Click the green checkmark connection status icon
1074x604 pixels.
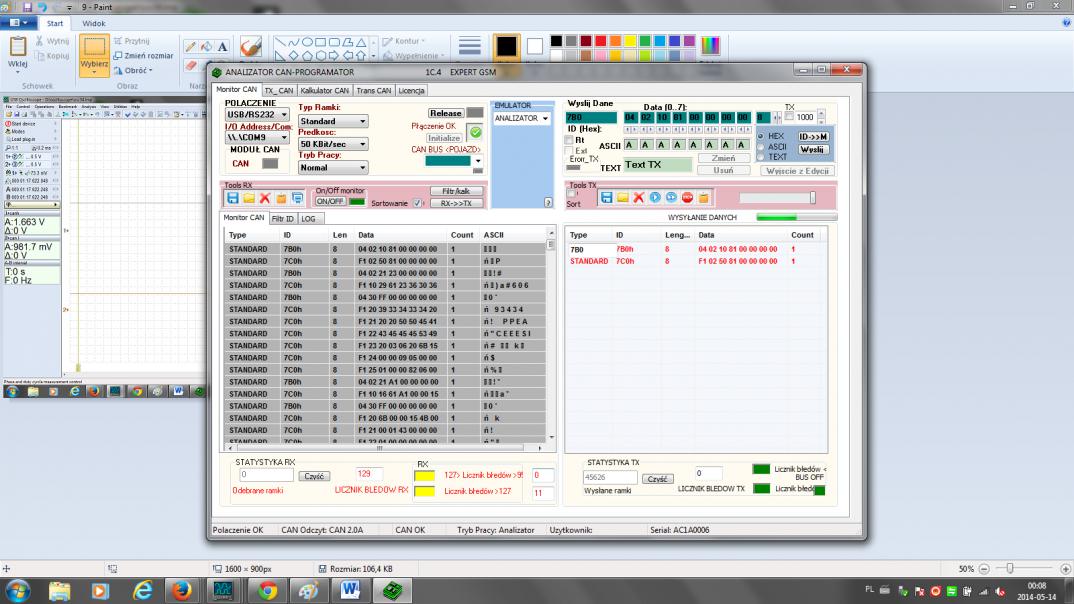[475, 132]
